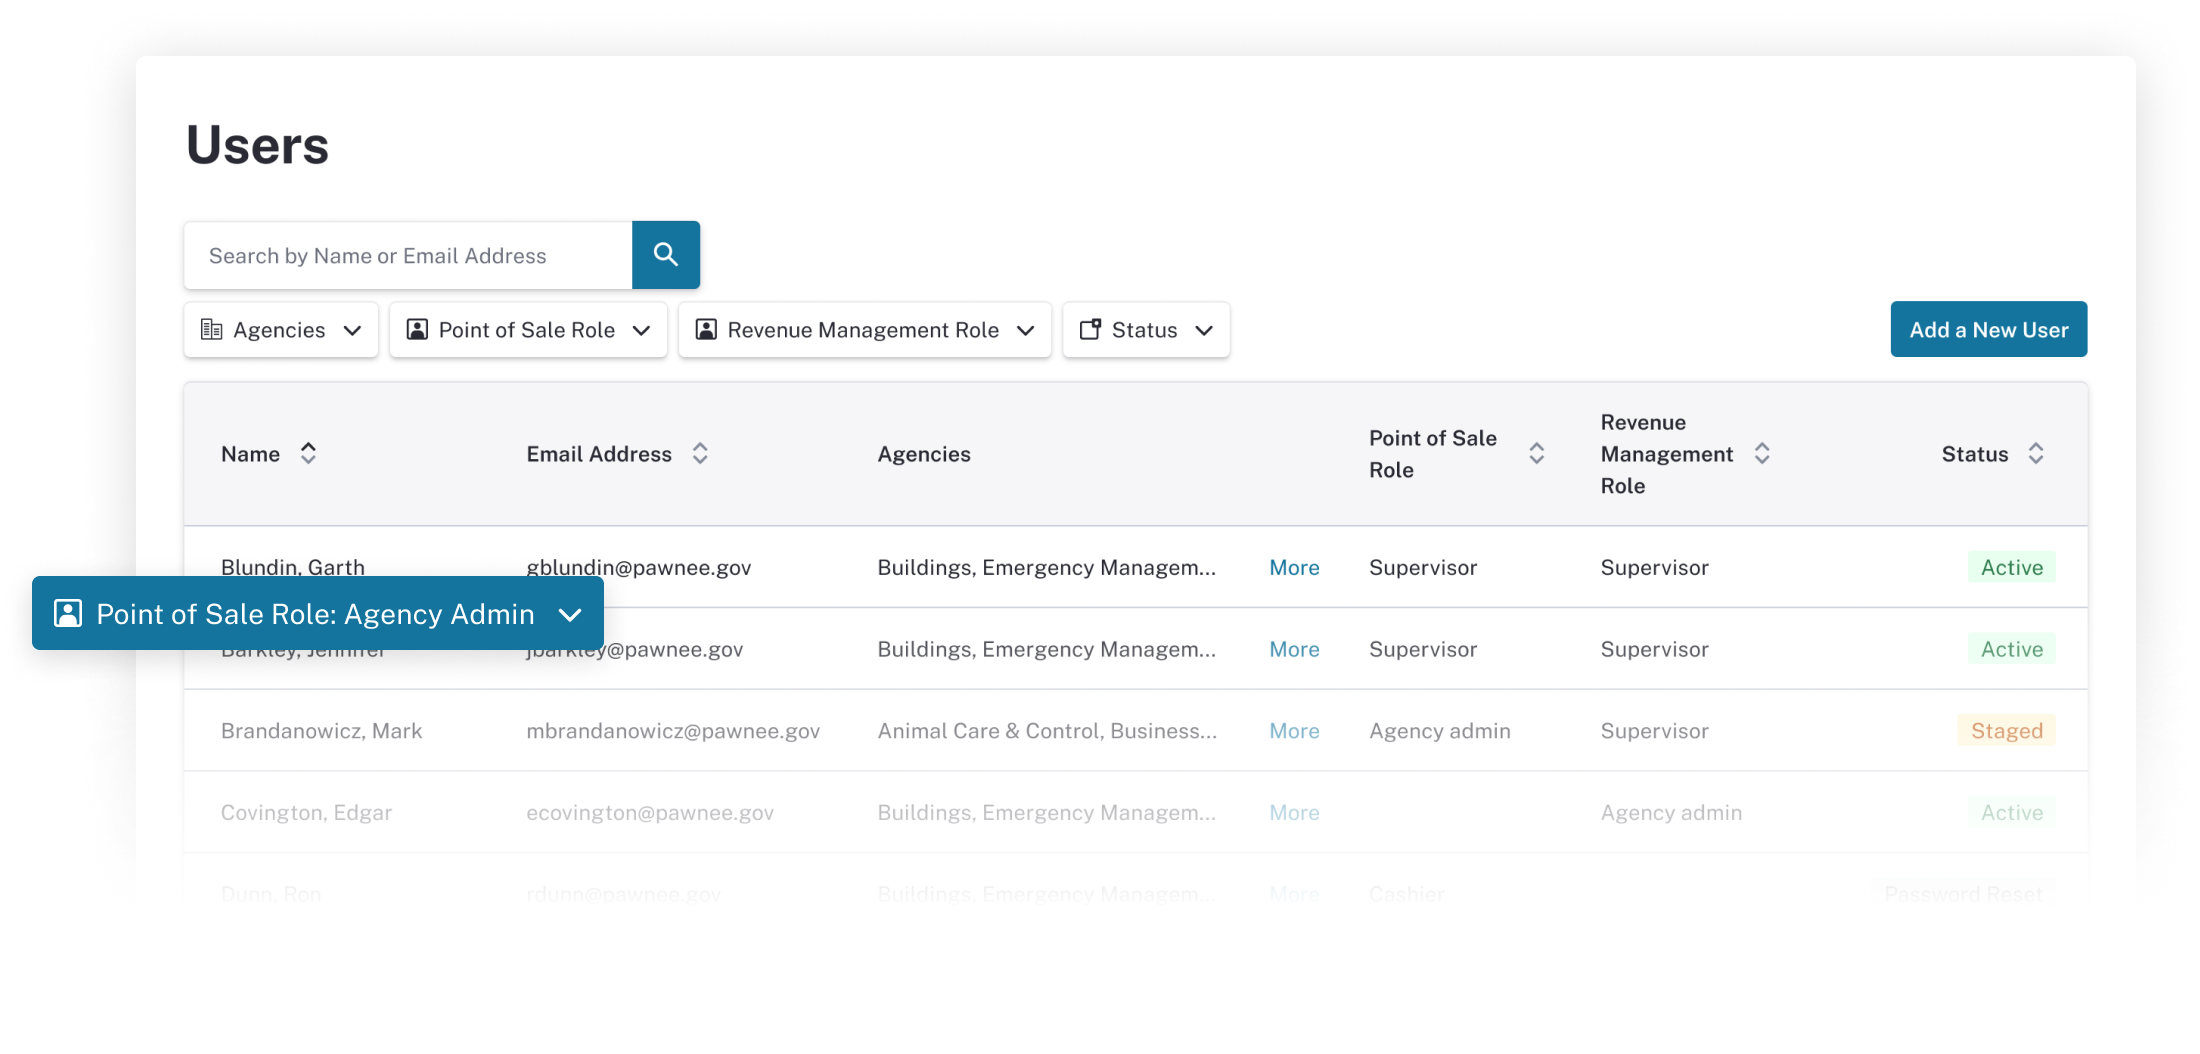Sort by Status column header

pyautogui.click(x=2038, y=453)
